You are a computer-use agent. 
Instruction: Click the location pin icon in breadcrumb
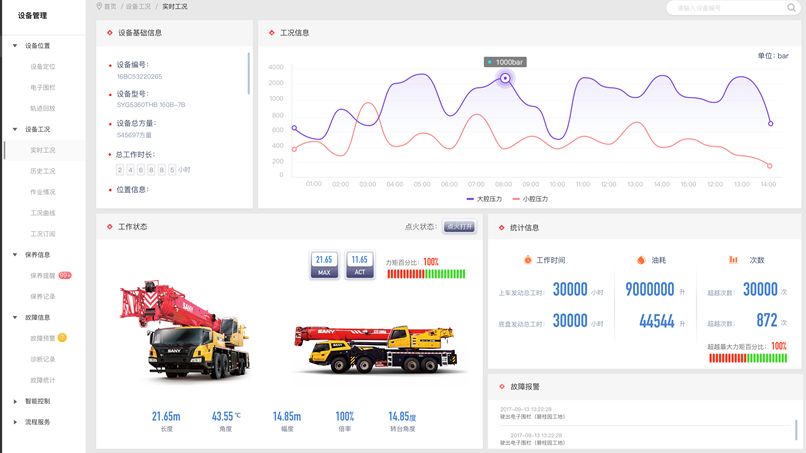[x=99, y=6]
